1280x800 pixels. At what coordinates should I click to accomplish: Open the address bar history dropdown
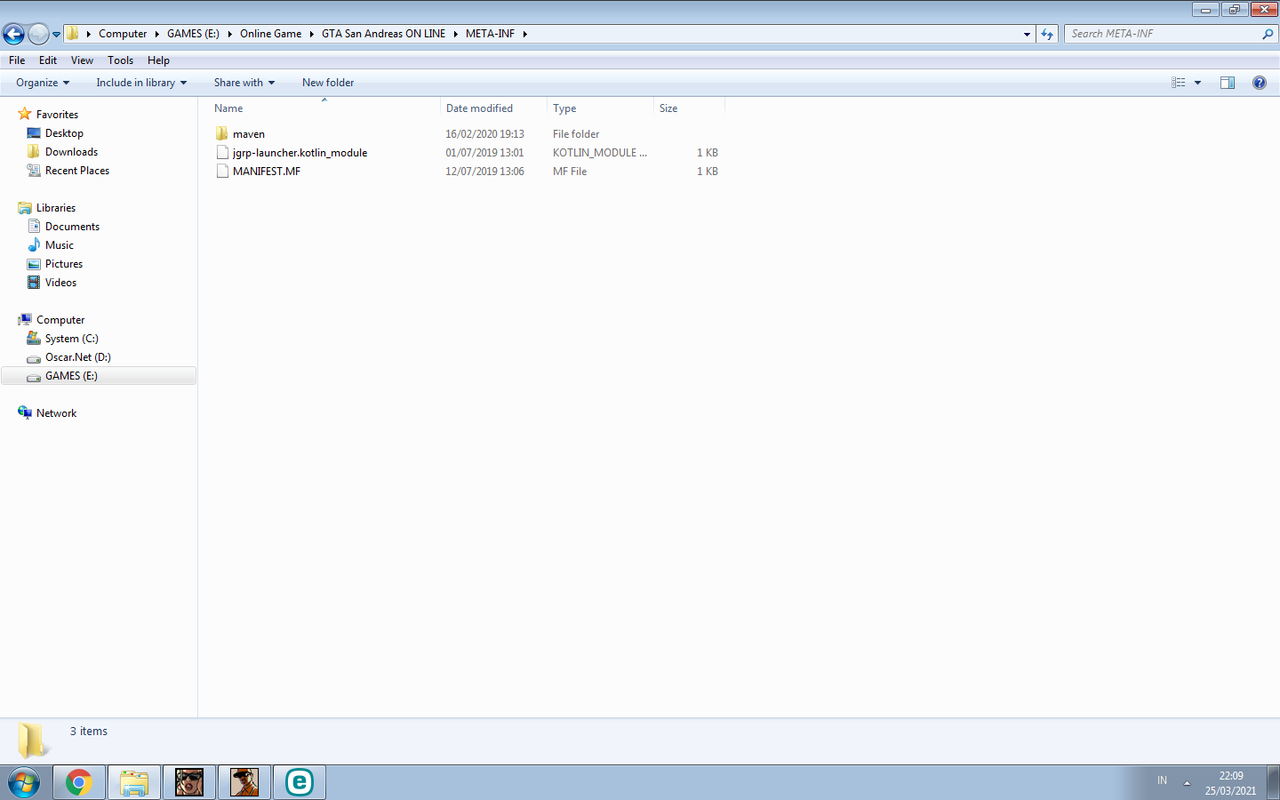1028,34
